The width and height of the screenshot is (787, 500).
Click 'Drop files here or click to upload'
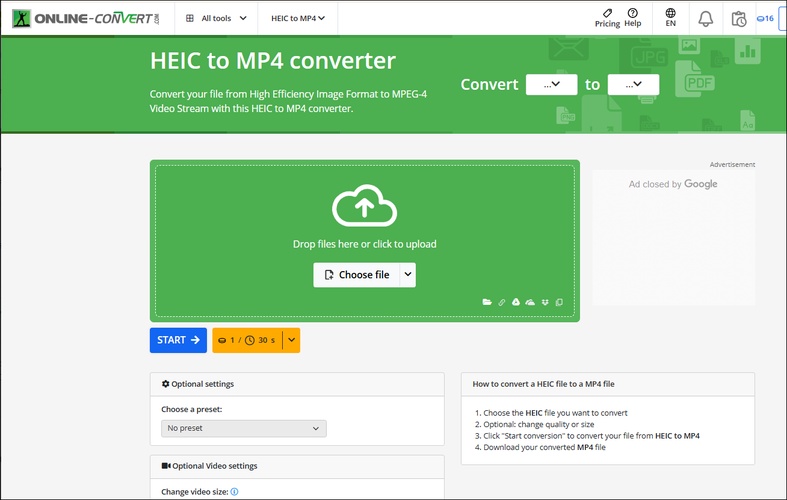point(364,244)
